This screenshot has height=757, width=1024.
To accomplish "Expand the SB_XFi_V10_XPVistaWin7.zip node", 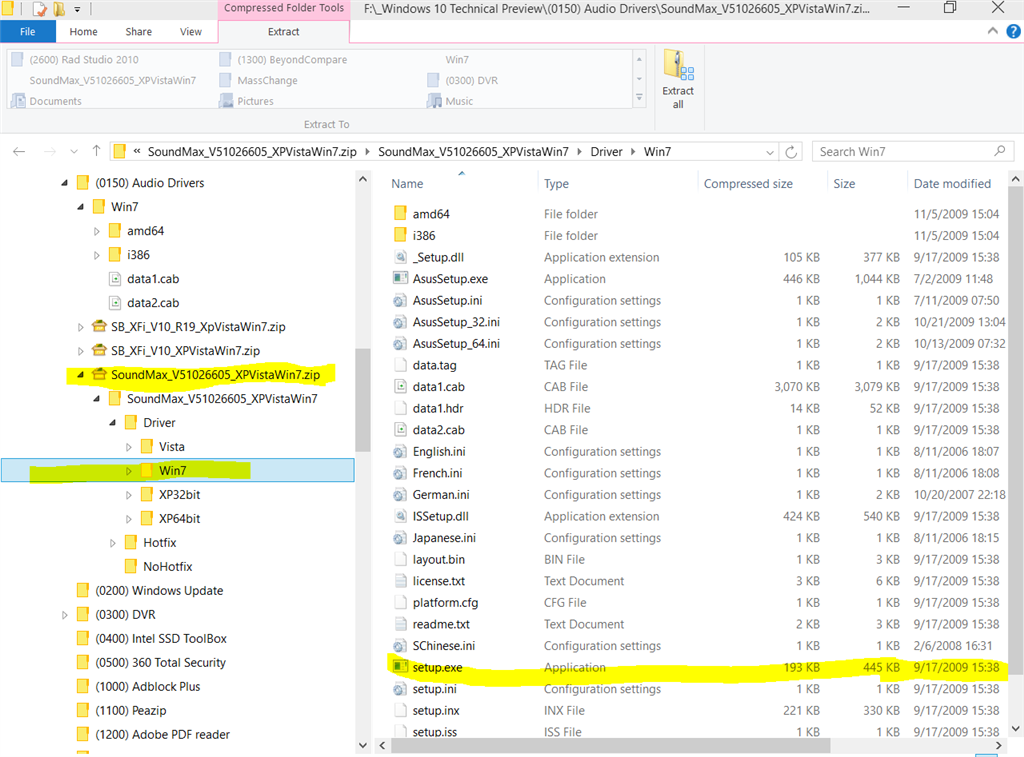I will [x=80, y=351].
